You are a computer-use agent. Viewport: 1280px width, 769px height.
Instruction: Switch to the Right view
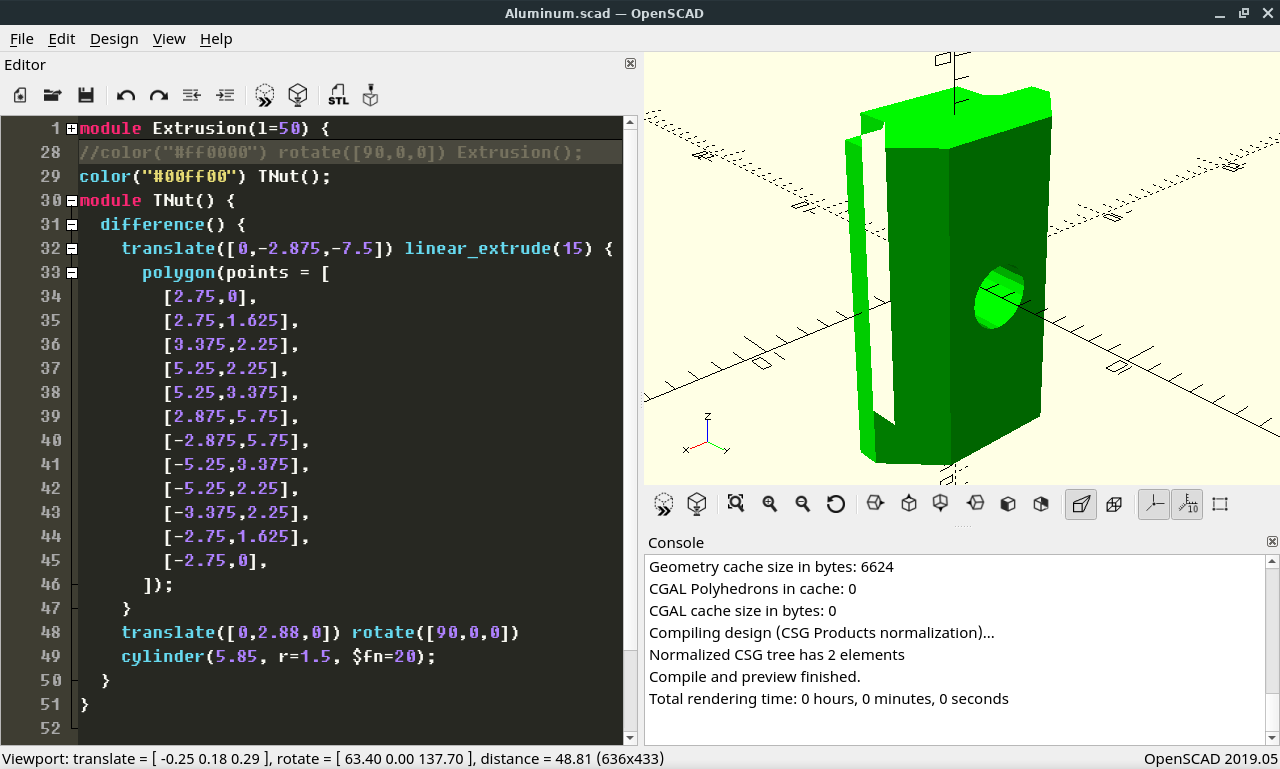tap(875, 504)
